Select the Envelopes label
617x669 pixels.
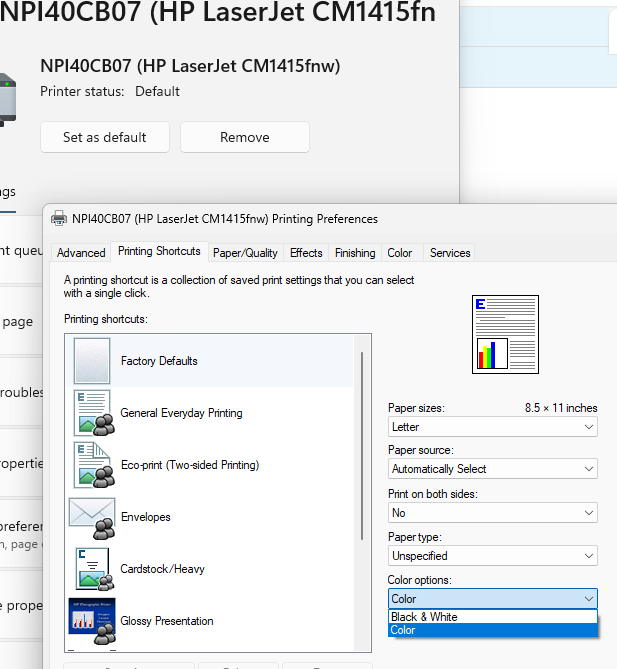146,517
